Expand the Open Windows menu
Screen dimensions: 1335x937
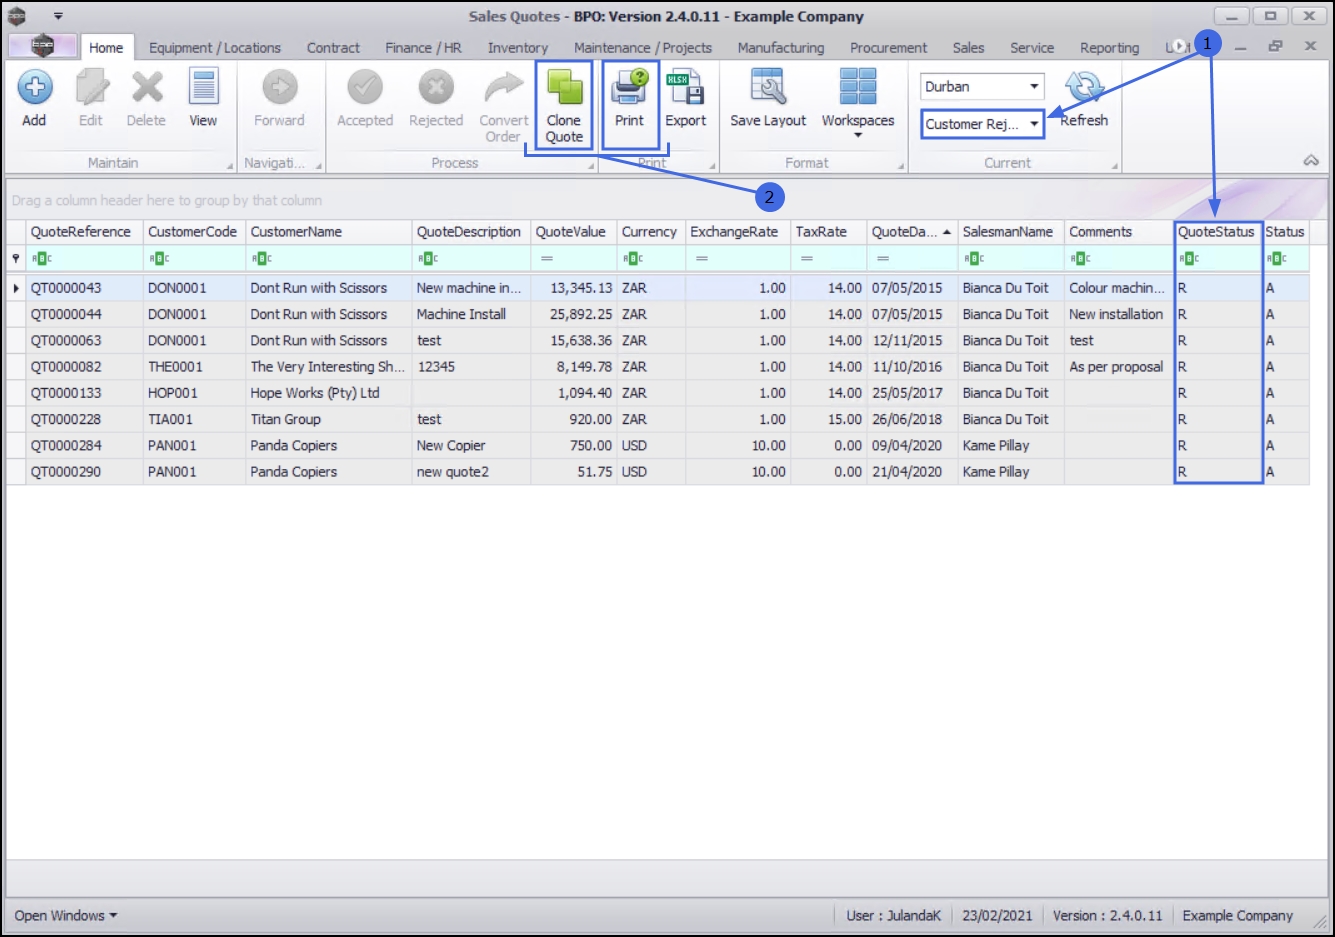[x=65, y=915]
